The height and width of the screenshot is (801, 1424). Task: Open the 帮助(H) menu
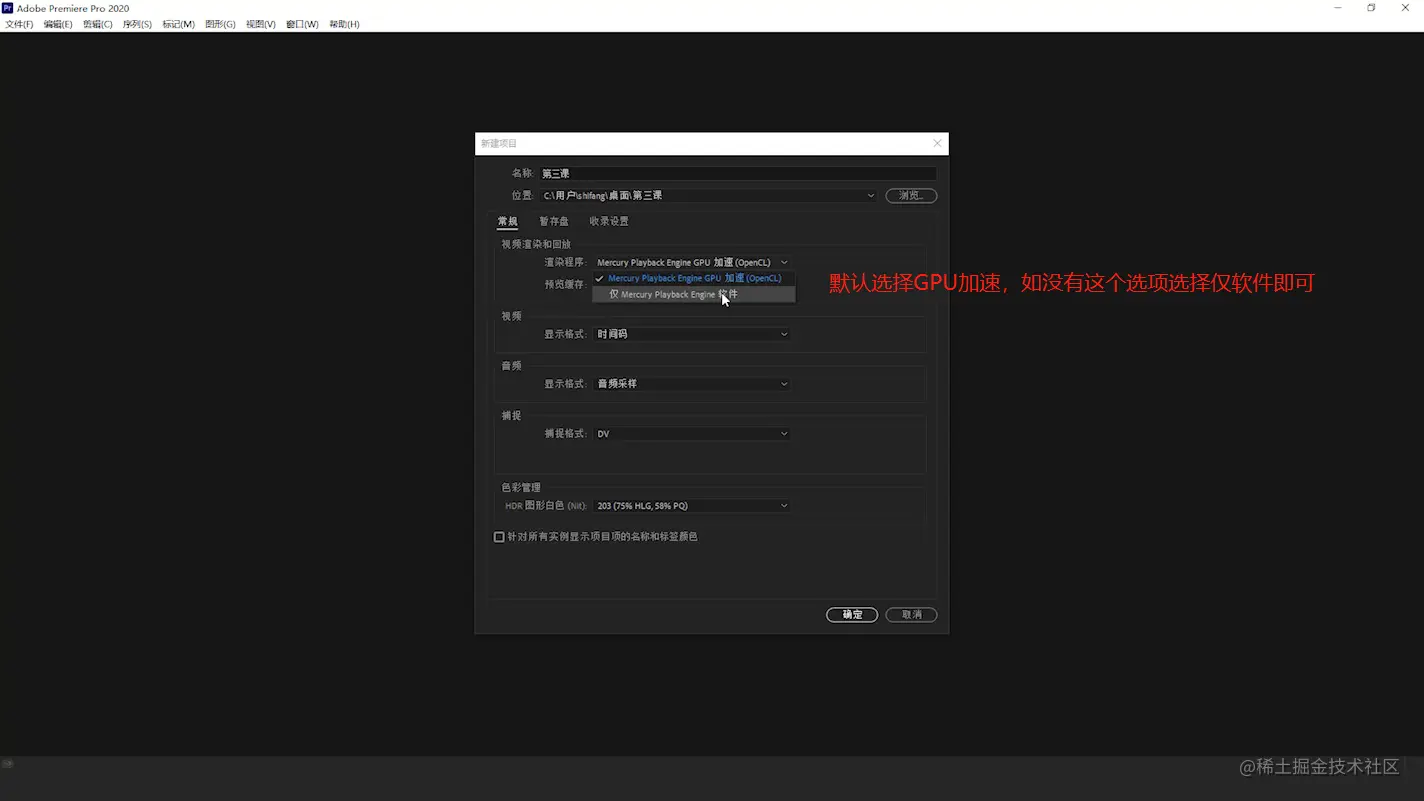click(x=344, y=24)
